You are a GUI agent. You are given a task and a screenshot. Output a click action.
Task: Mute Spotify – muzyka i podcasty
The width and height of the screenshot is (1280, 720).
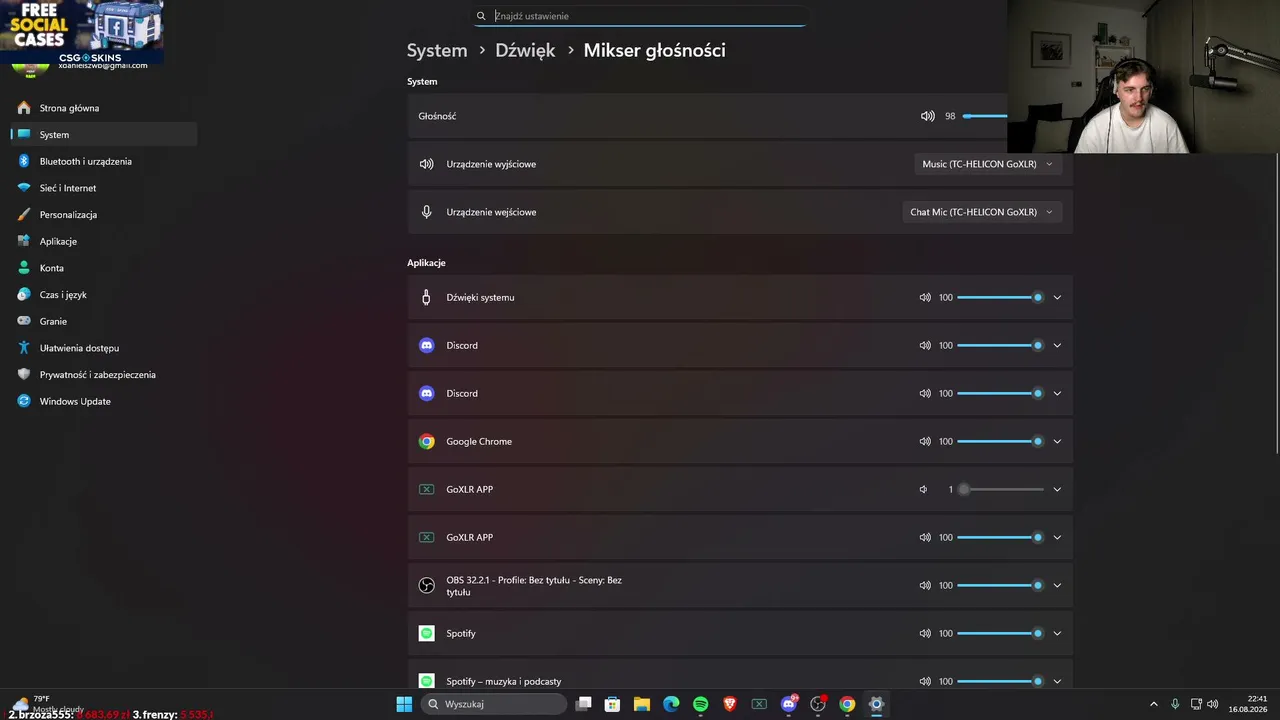click(x=925, y=681)
